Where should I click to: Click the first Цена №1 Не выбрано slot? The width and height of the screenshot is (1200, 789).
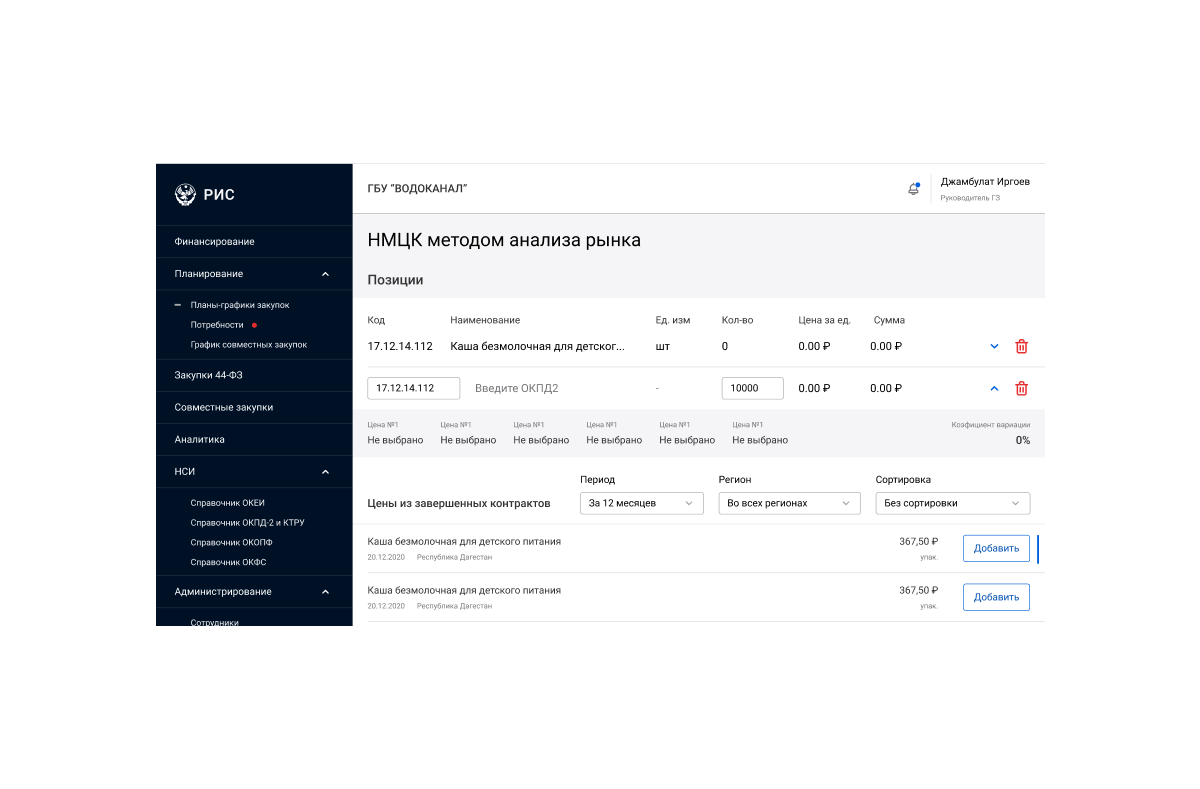395,433
